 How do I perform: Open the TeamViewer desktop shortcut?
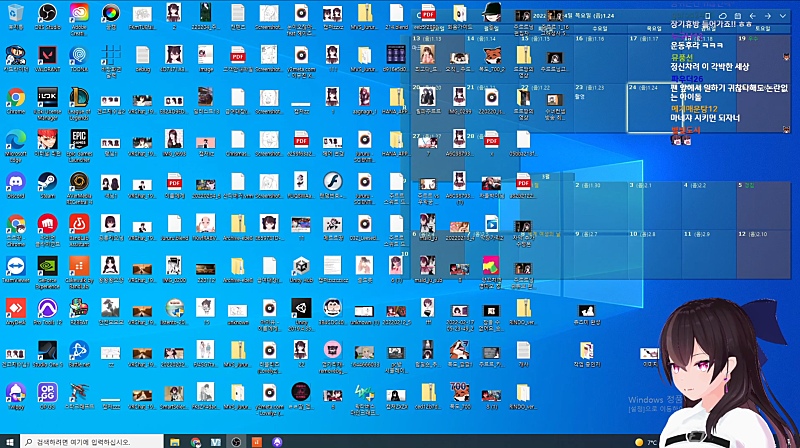16,269
